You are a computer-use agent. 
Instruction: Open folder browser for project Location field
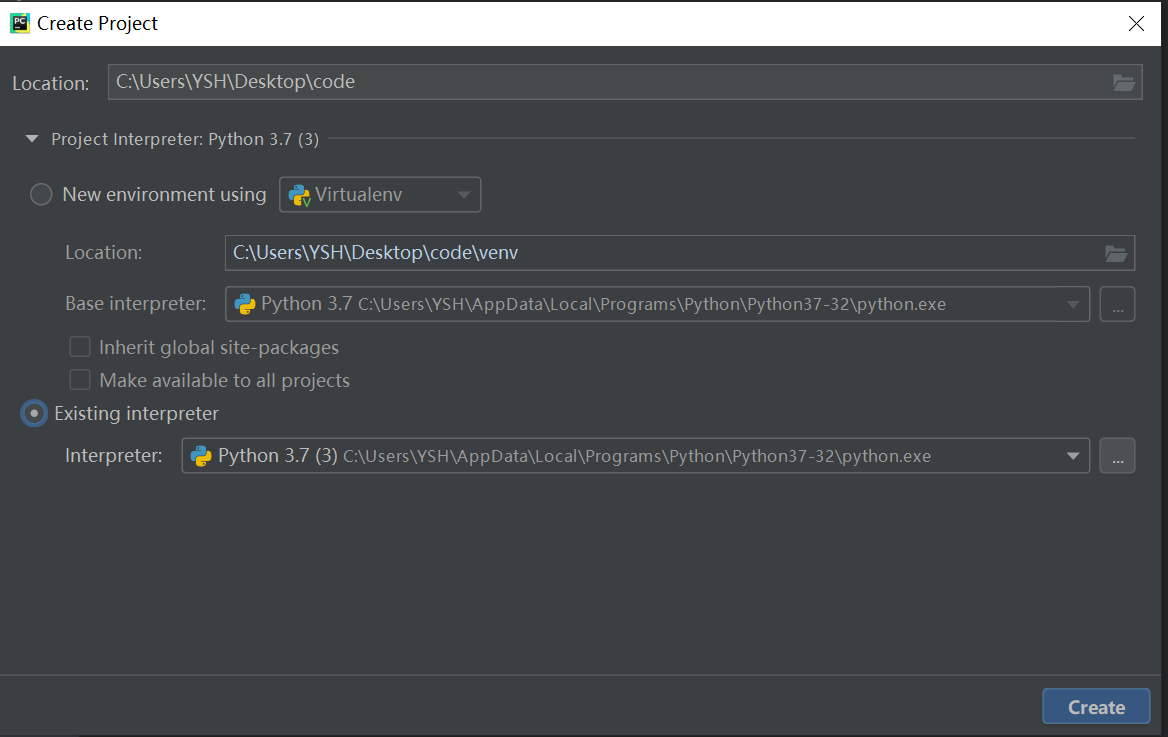point(1123,82)
